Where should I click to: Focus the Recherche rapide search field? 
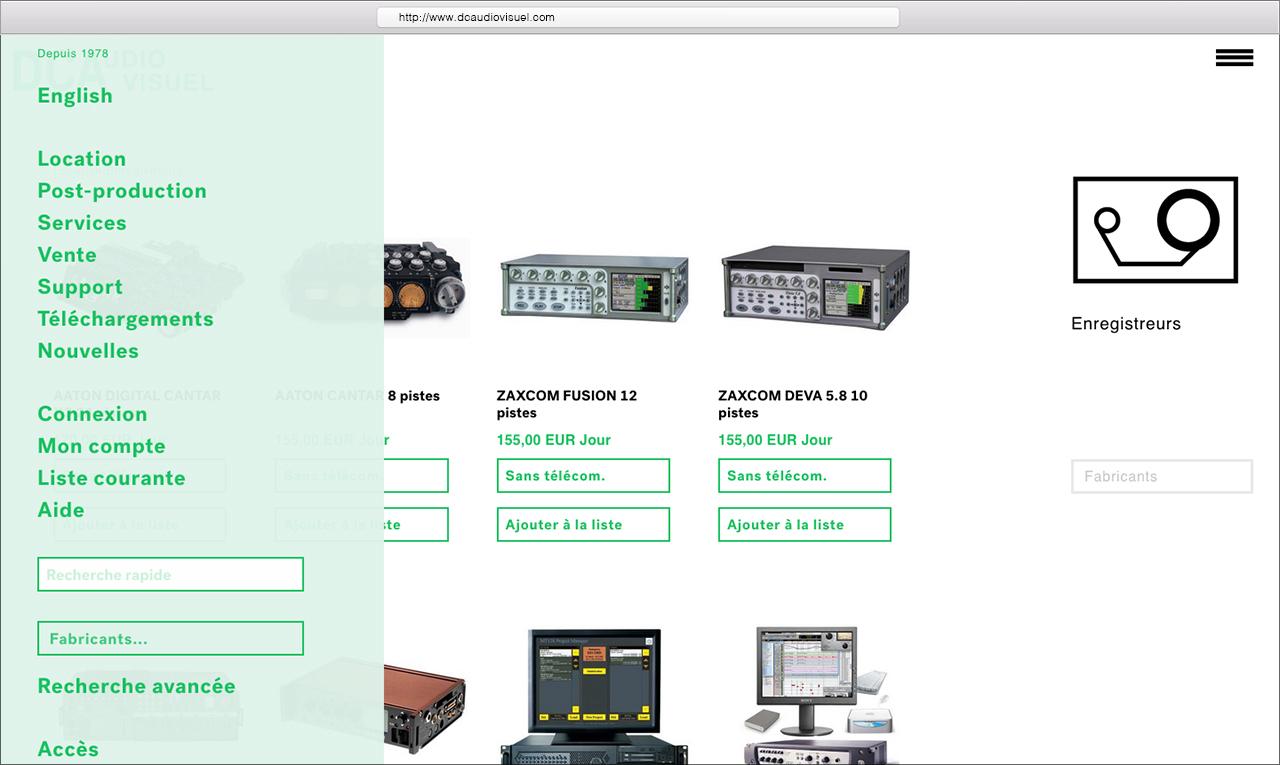(x=170, y=574)
